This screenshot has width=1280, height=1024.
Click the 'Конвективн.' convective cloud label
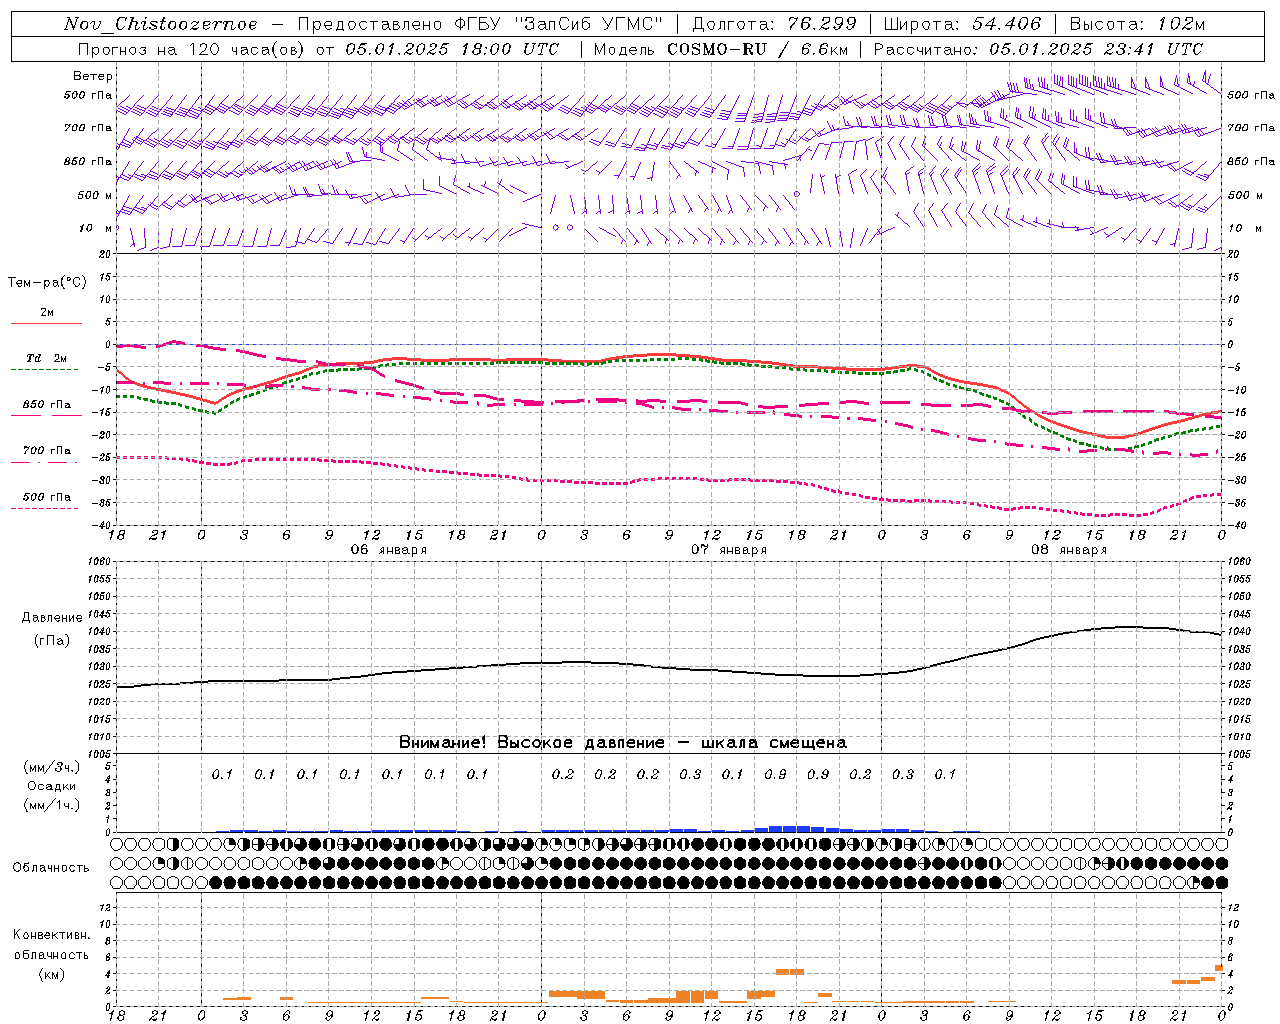click(51, 935)
